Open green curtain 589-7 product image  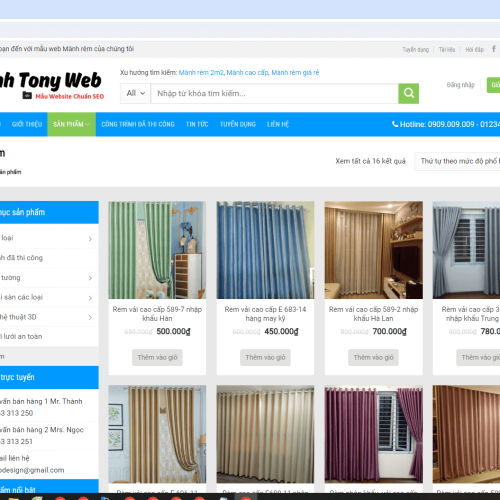pos(157,250)
